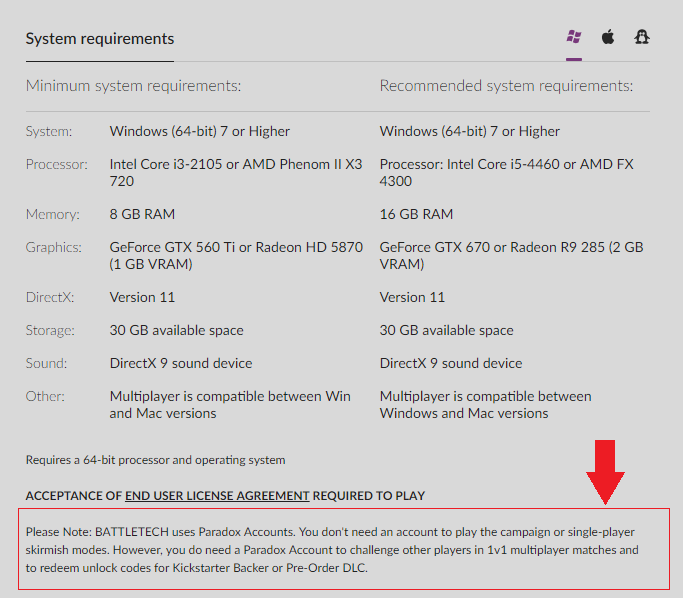Open the END USER LICENSE AGREEMENT link
Viewport: 683px width, 598px height.
click(x=217, y=496)
